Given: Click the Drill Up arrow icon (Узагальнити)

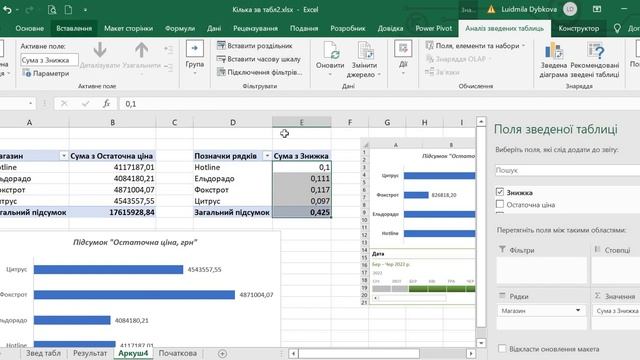Looking at the screenshot, I should pyautogui.click(x=141, y=50).
